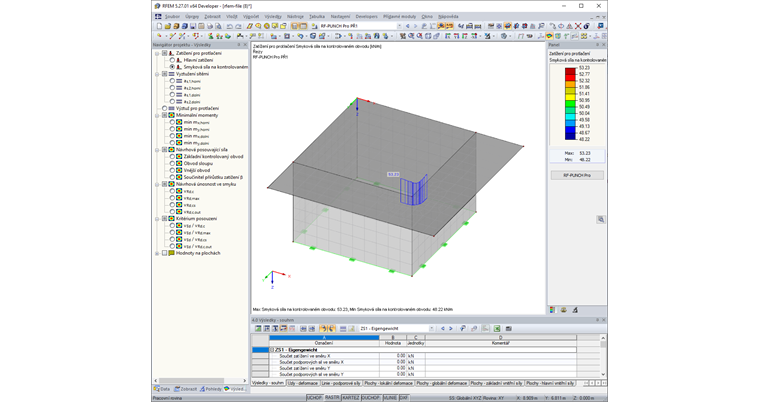Click results table vertical scrollbar down arrow

pos(603,374)
